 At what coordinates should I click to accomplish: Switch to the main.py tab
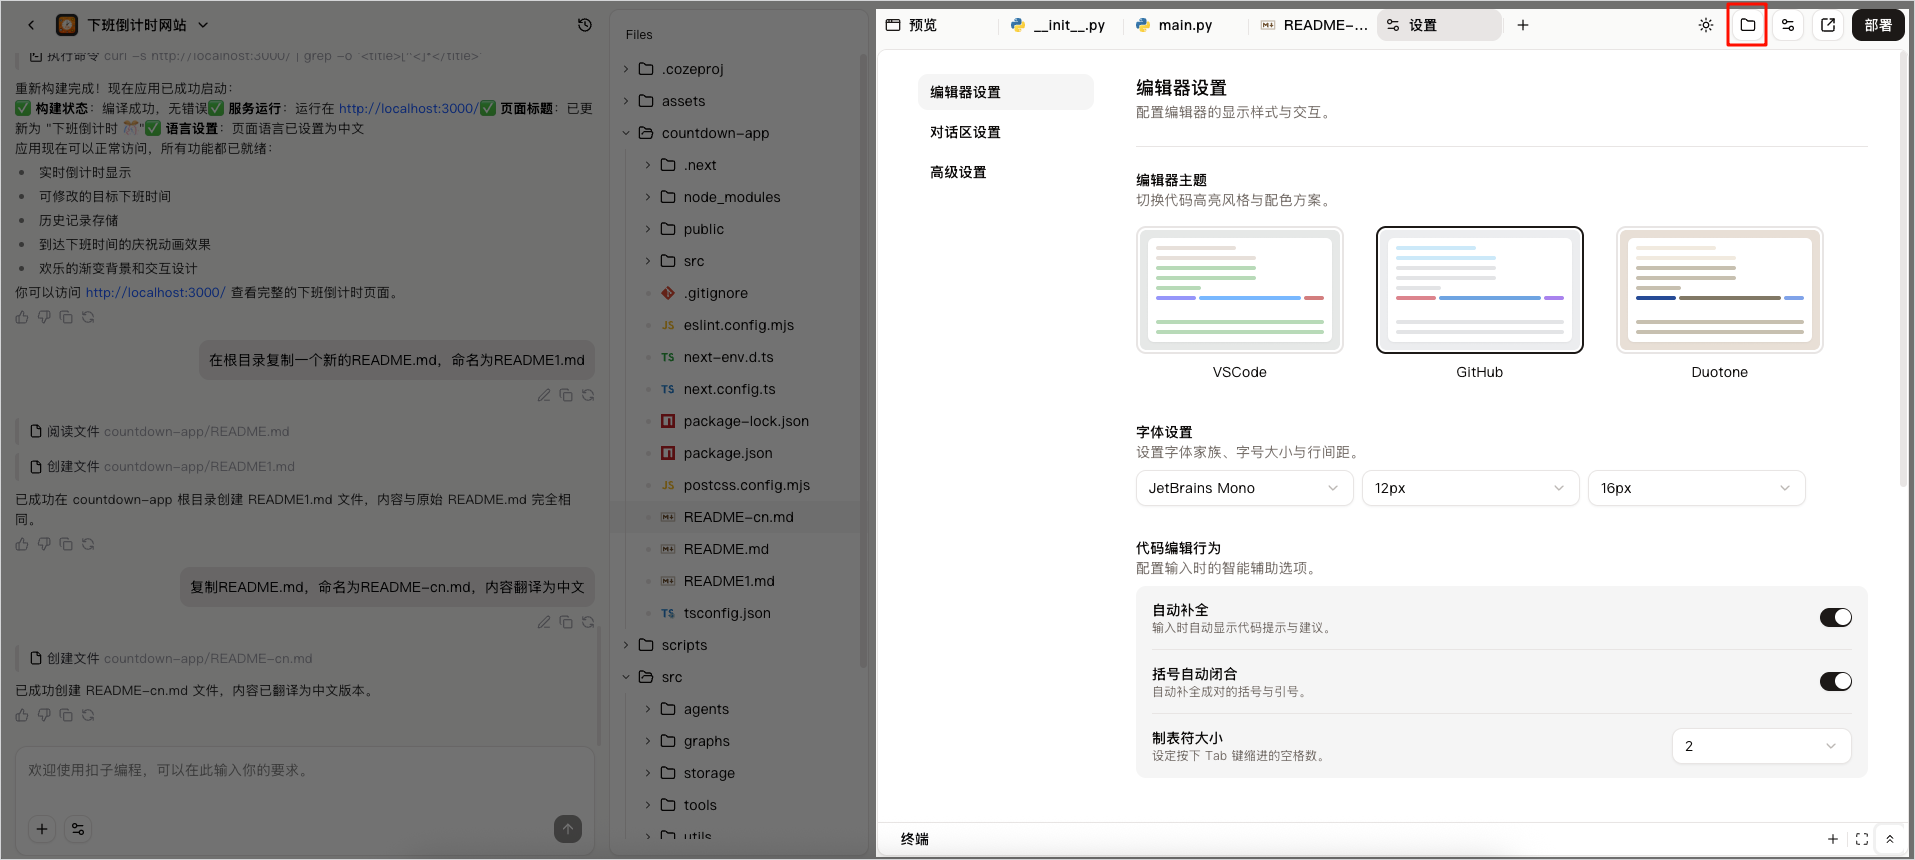click(1175, 25)
